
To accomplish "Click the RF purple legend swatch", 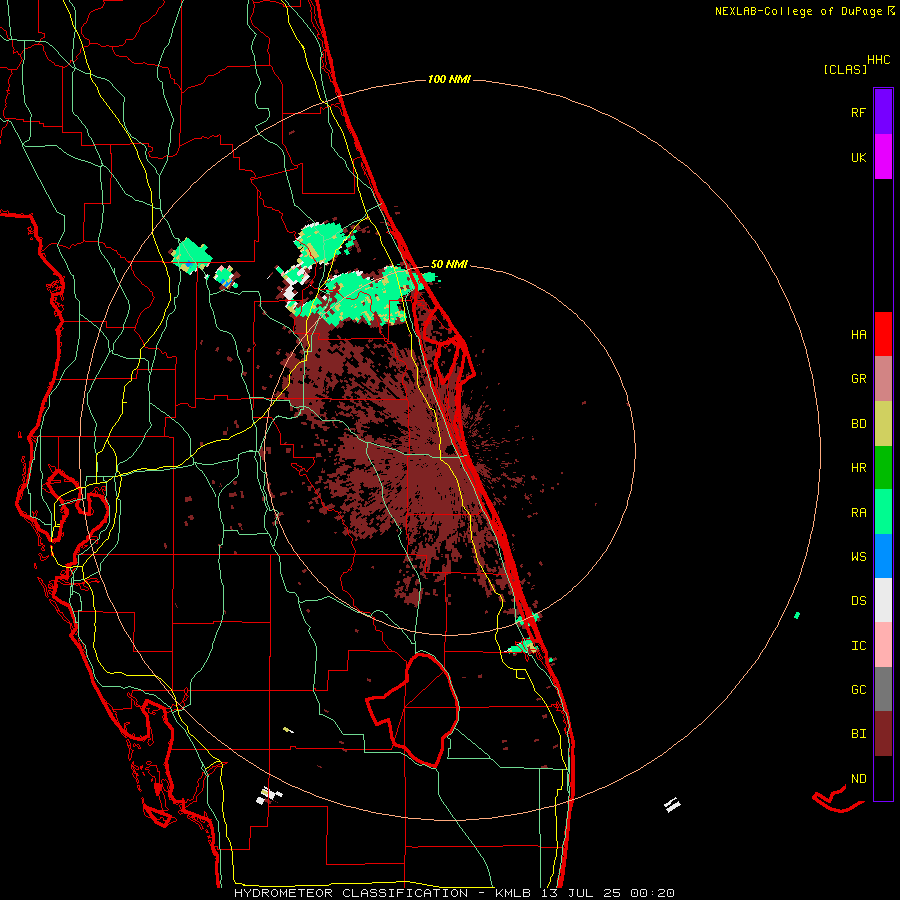I will (883, 112).
